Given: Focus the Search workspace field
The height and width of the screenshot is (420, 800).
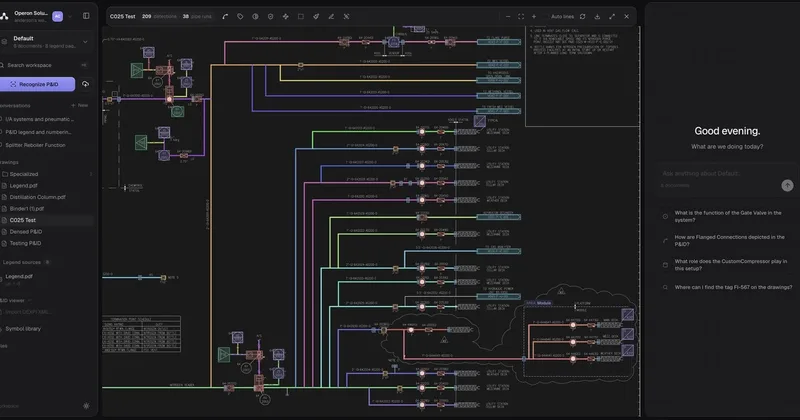Looking at the screenshot, I should (x=45, y=65).
